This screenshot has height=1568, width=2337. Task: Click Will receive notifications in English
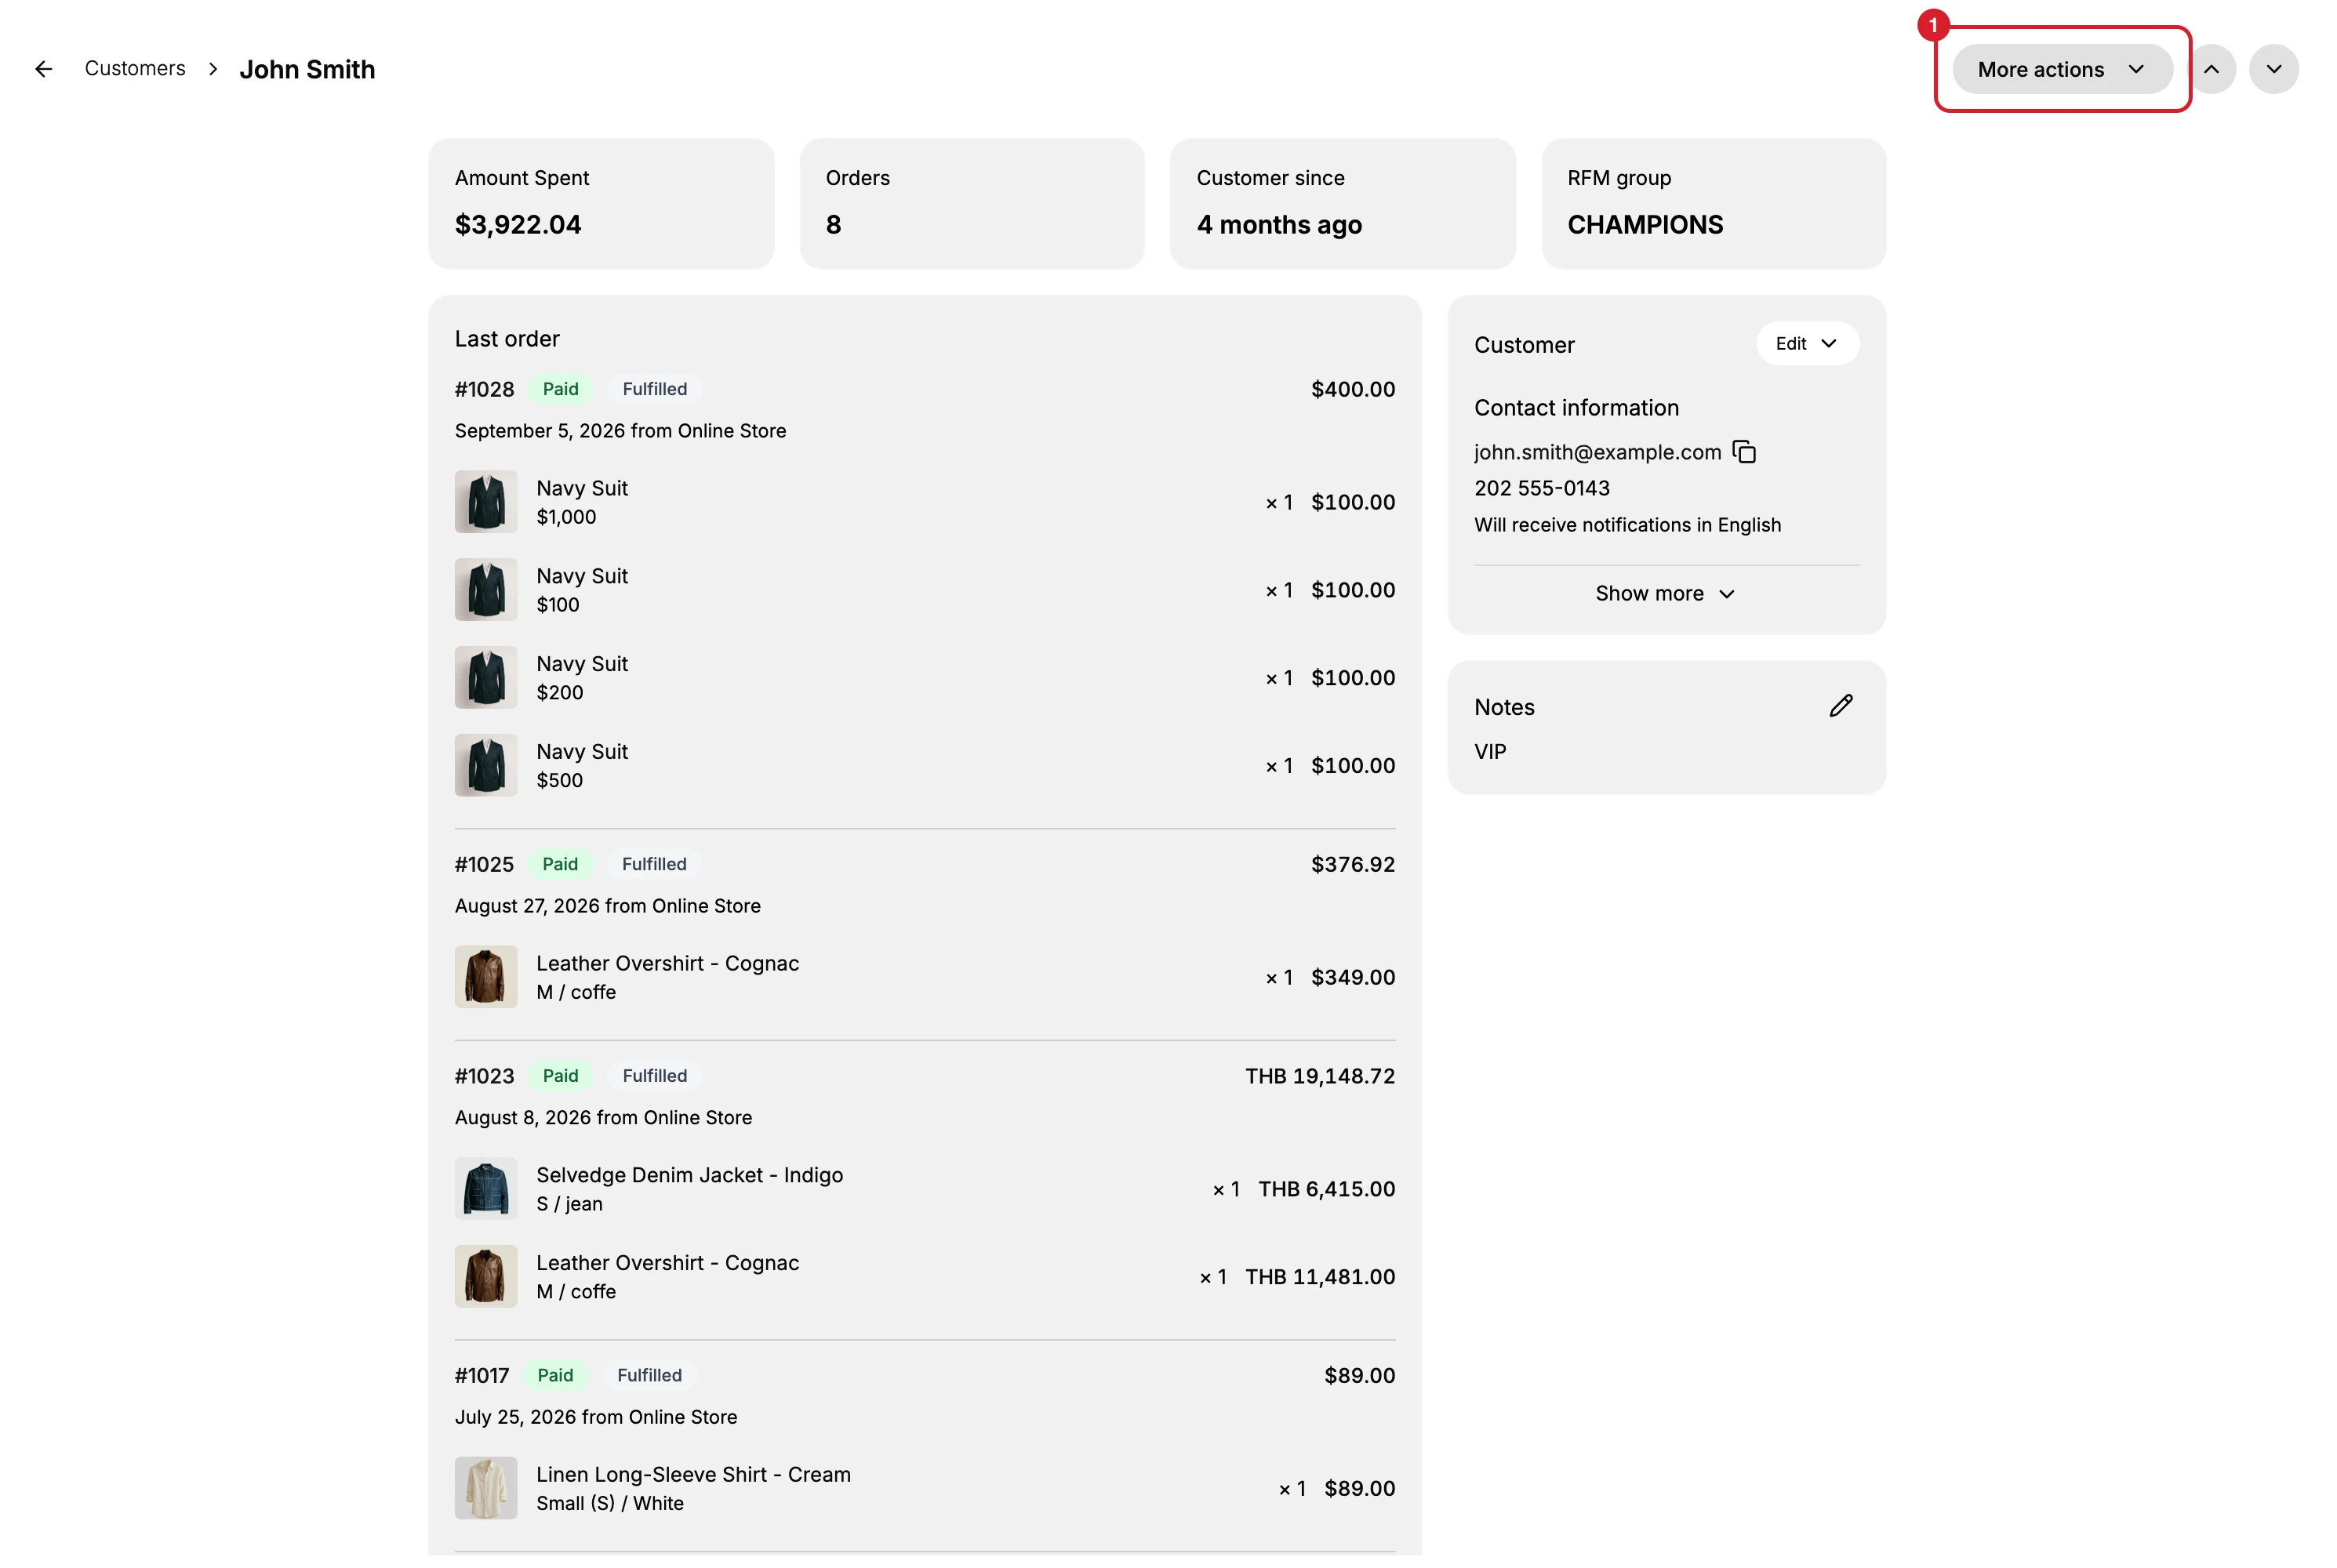click(x=1627, y=525)
